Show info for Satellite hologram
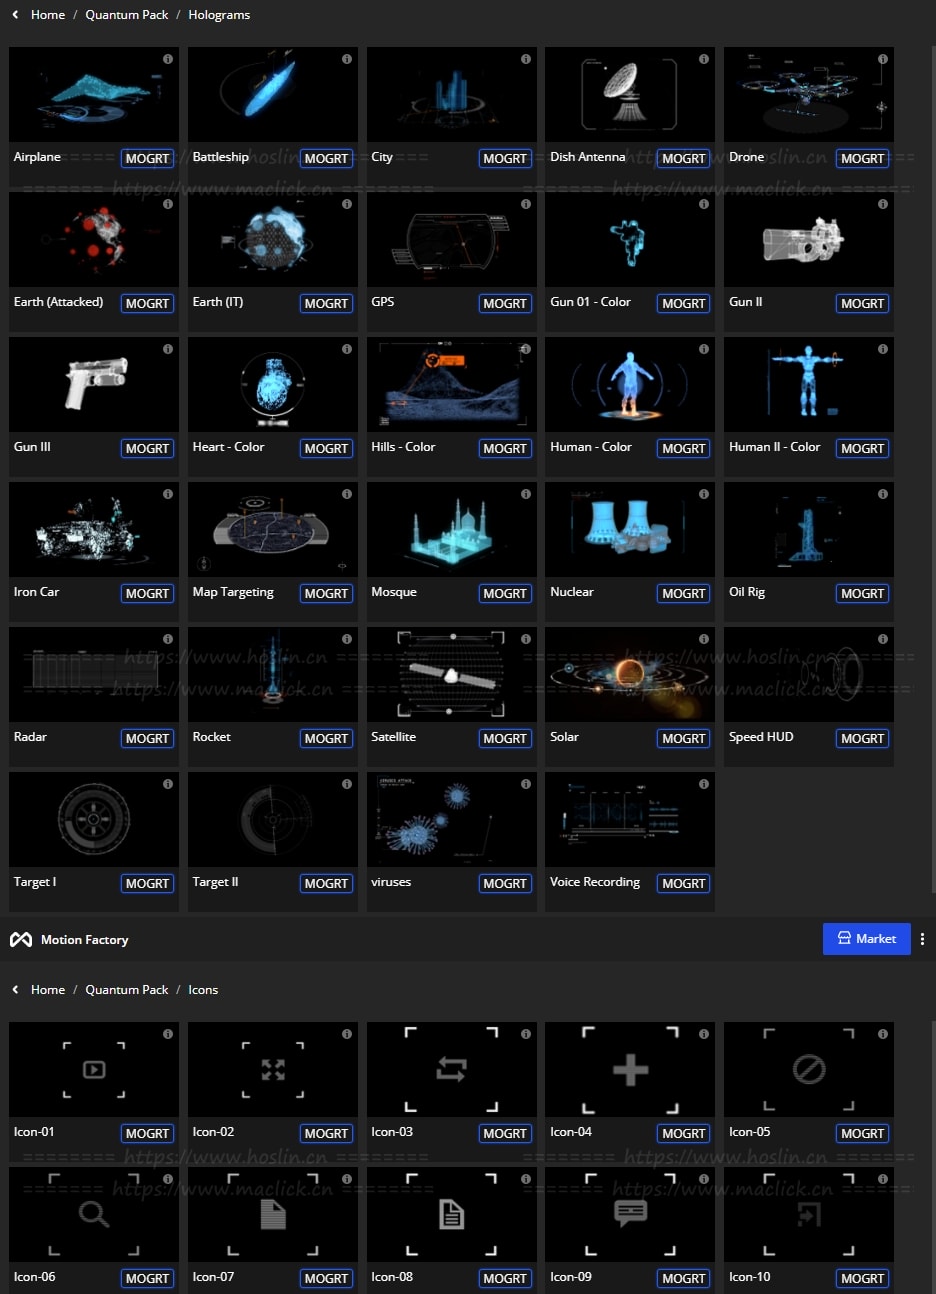Viewport: 936px width, 1294px height. [x=526, y=639]
